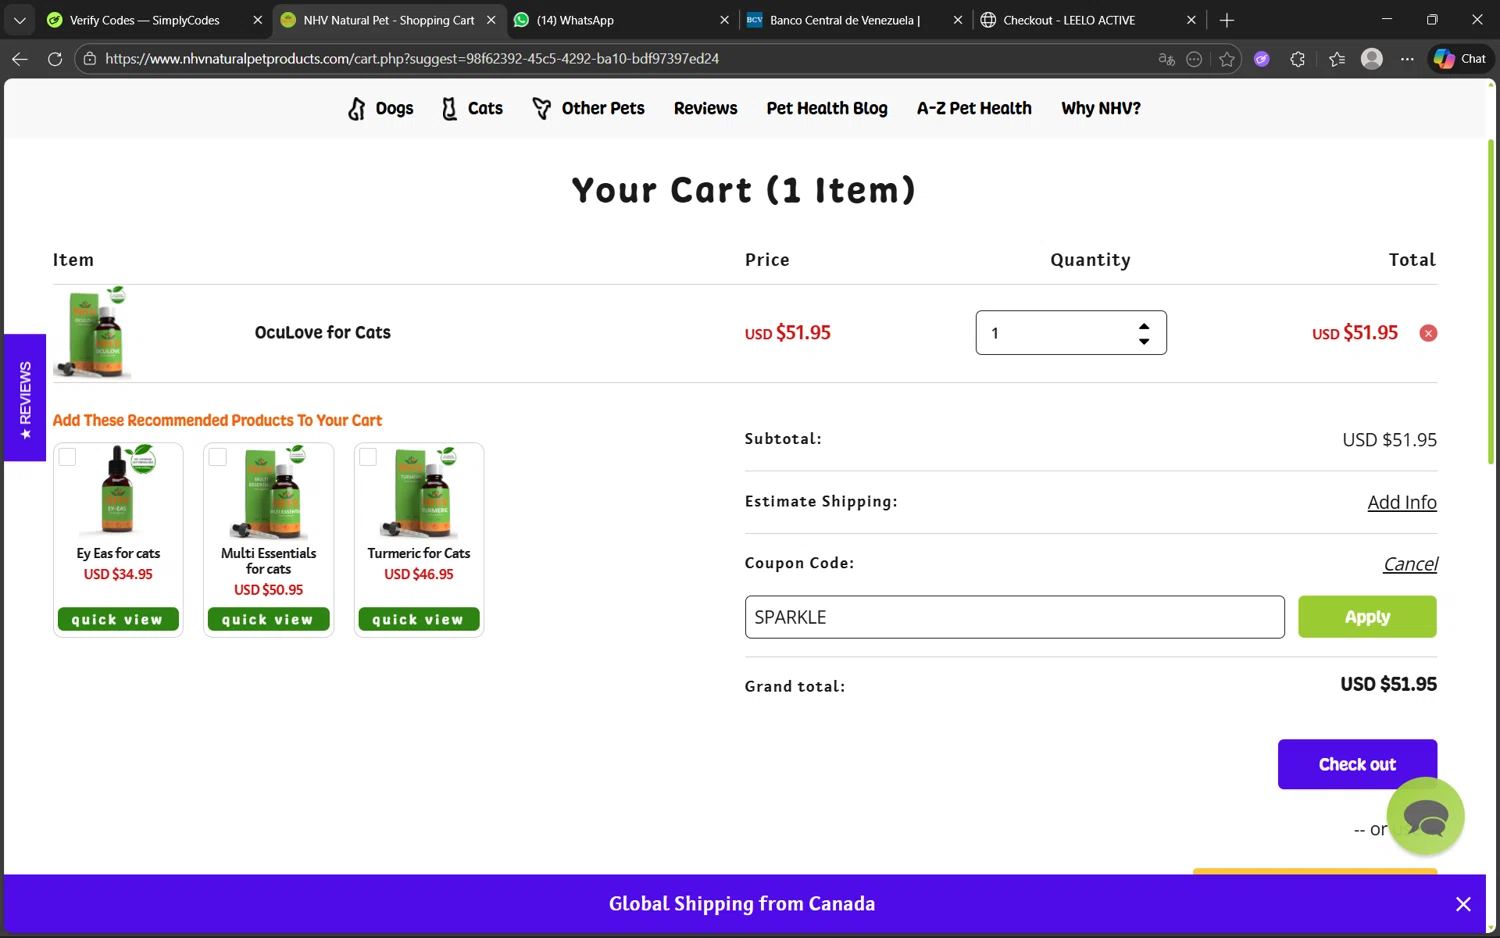Go back to previous page
The width and height of the screenshot is (1500, 938).
pyautogui.click(x=19, y=59)
